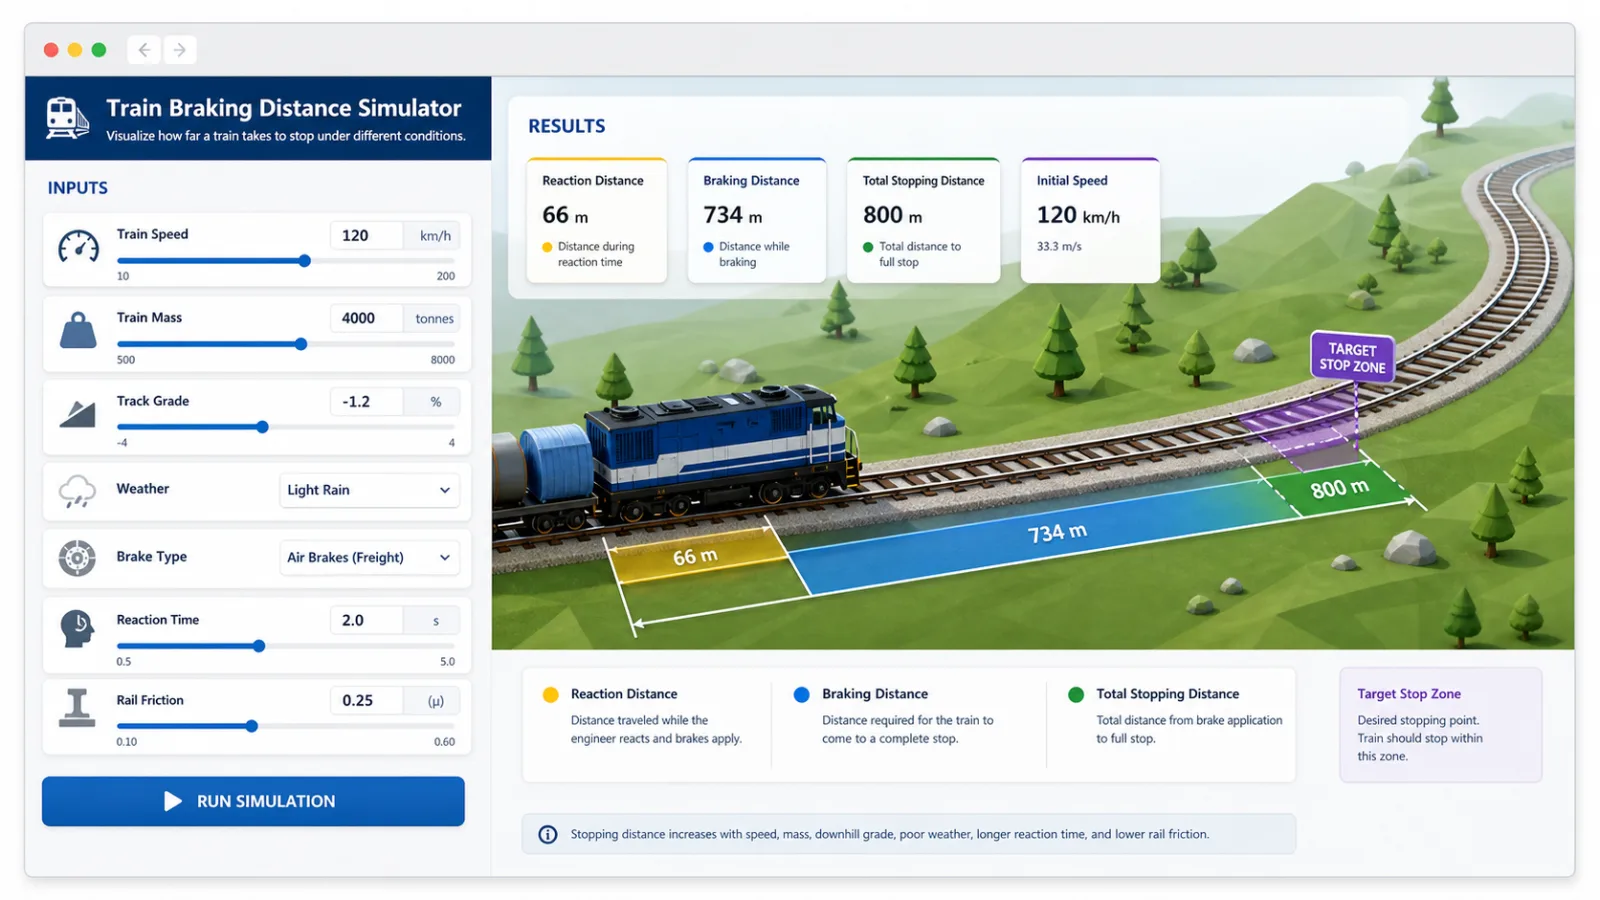Adjust the Train Speed slider handle
This screenshot has height=900, width=1600.
(304, 261)
